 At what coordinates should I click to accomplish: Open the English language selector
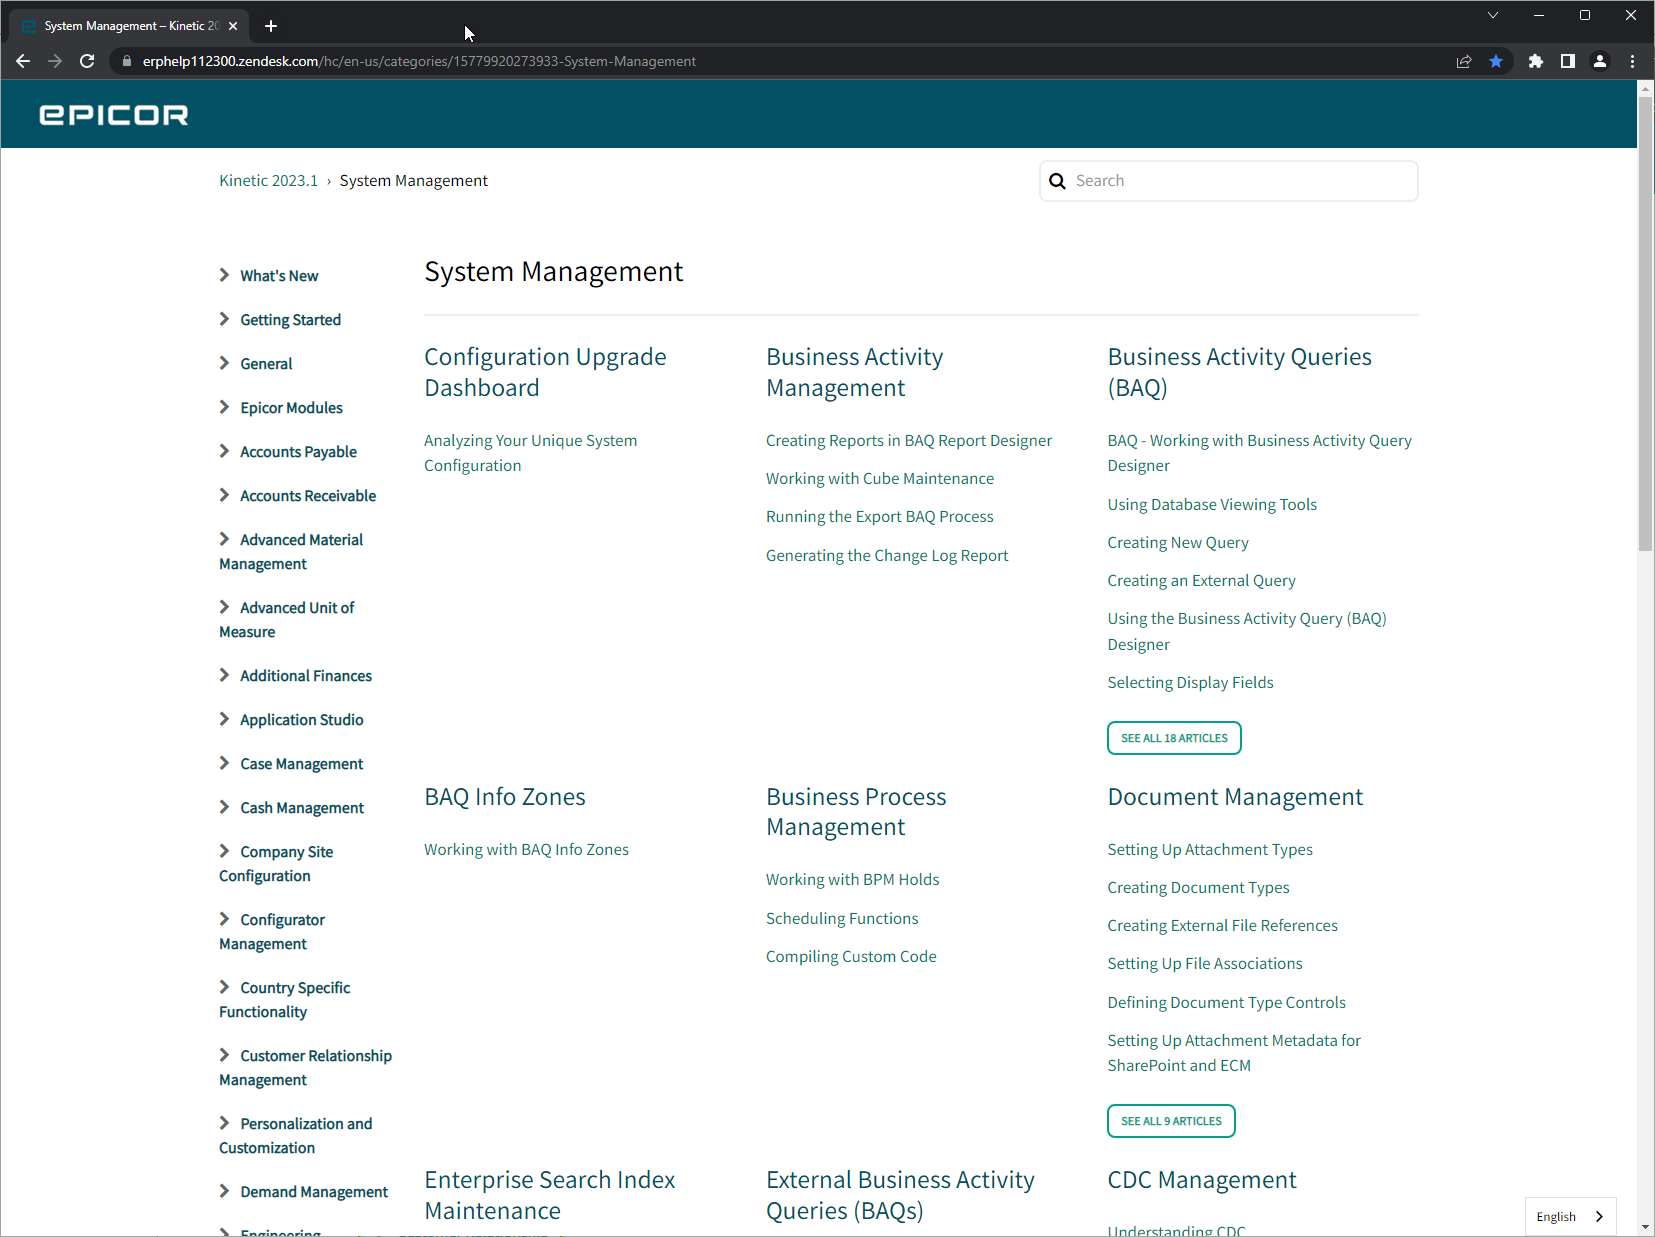(x=1571, y=1217)
